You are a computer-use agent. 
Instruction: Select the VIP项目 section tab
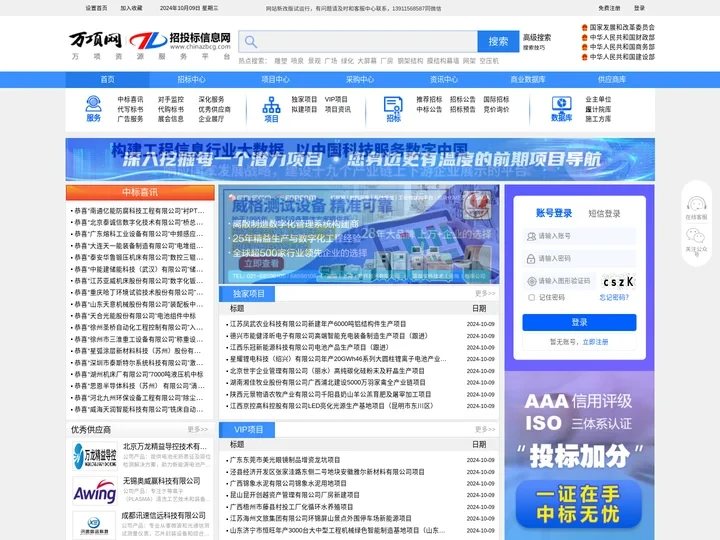248,430
